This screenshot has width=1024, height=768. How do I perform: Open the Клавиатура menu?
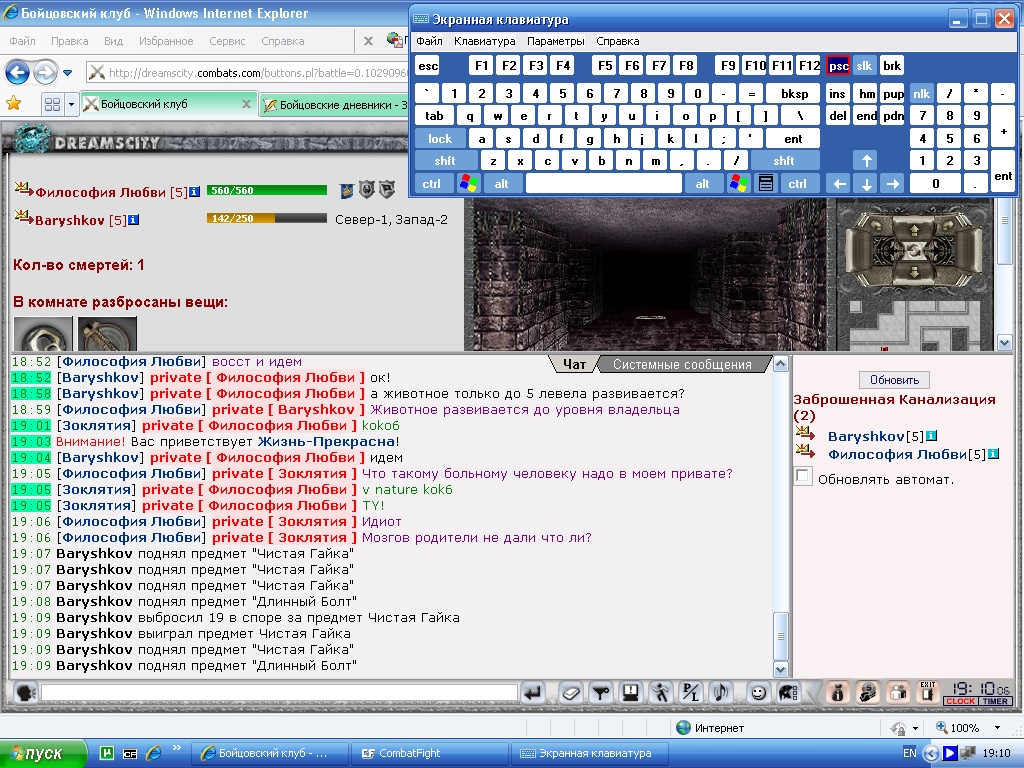(484, 41)
